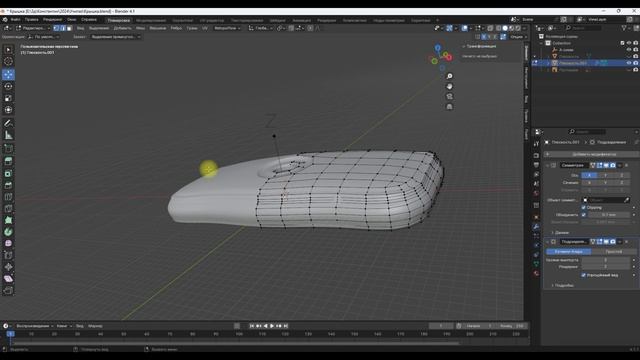Toggle the optimal display checkbox in subdivision modifier

(584, 275)
